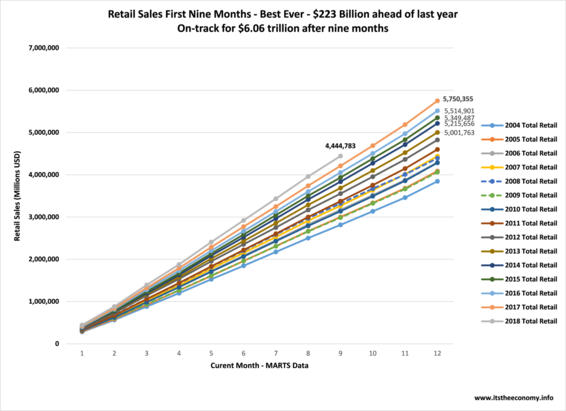This screenshot has width=566, height=411.
Task: Click the 2018 data point at month 9
Action: pyautogui.click(x=340, y=156)
